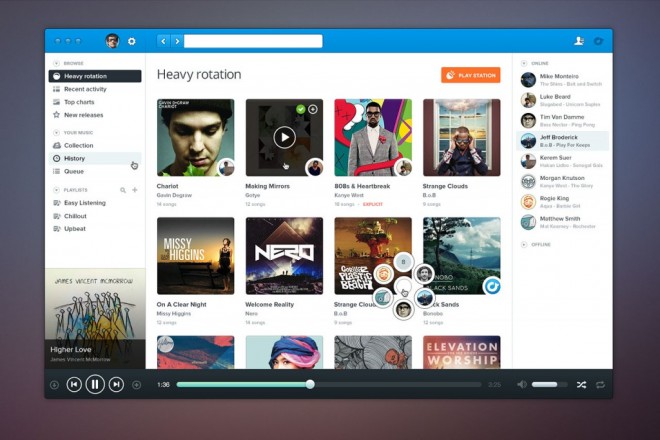Open the Chariot album cover
The height and width of the screenshot is (440, 660).
pos(195,137)
